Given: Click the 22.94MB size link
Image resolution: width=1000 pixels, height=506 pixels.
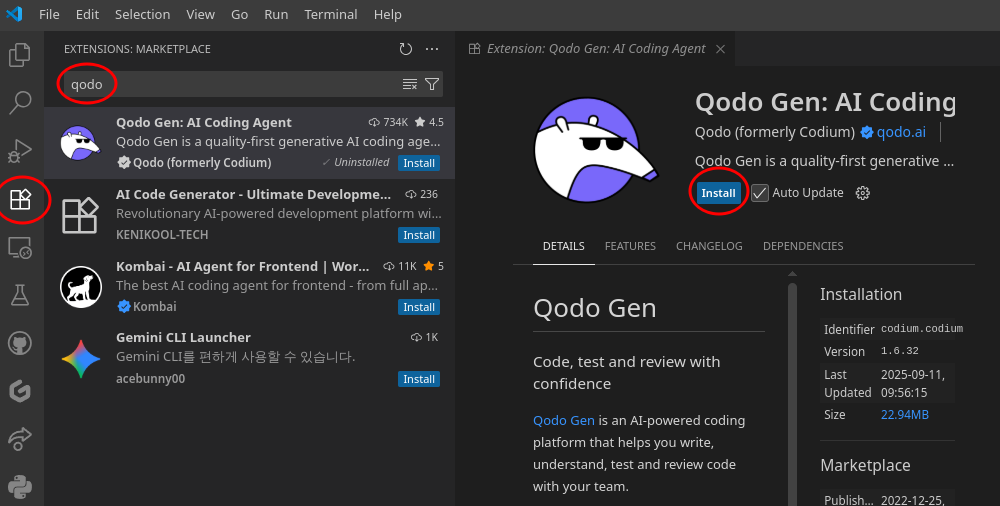Looking at the screenshot, I should point(904,414).
